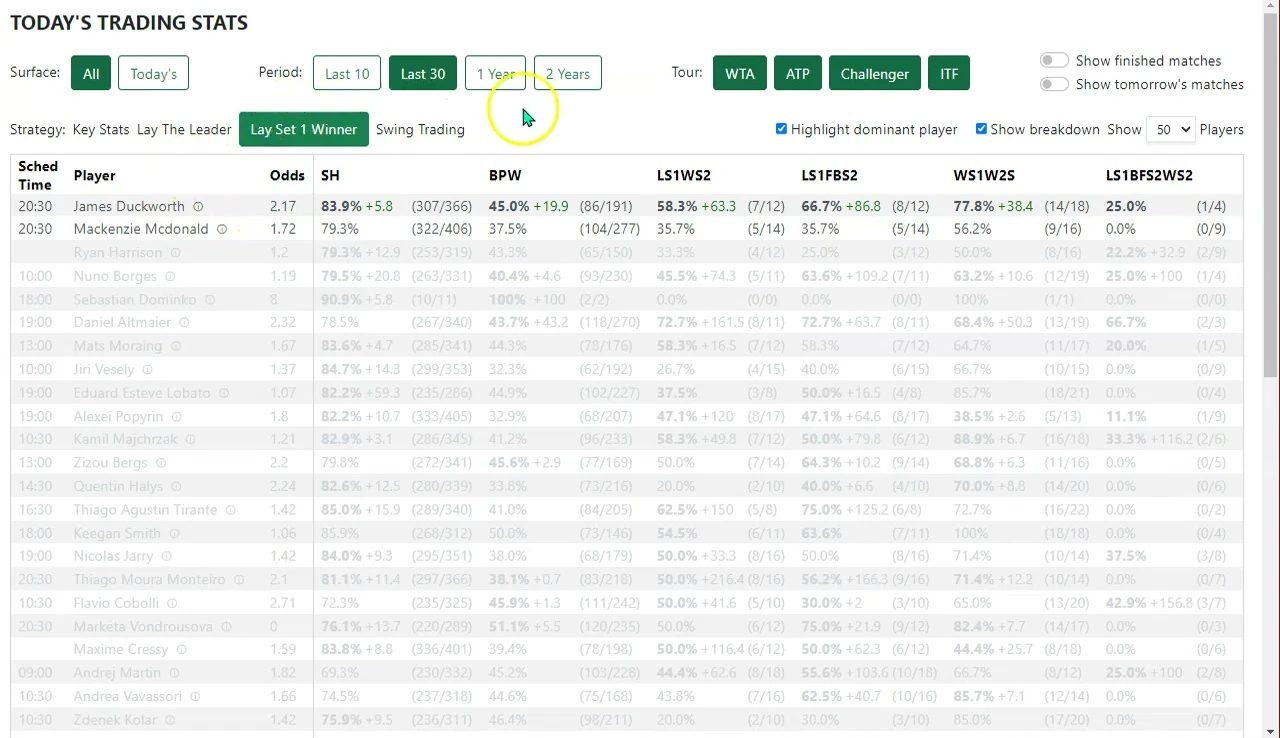Sort by WS1W2S column header
Viewport: 1280px width, 738px height.
click(x=984, y=175)
